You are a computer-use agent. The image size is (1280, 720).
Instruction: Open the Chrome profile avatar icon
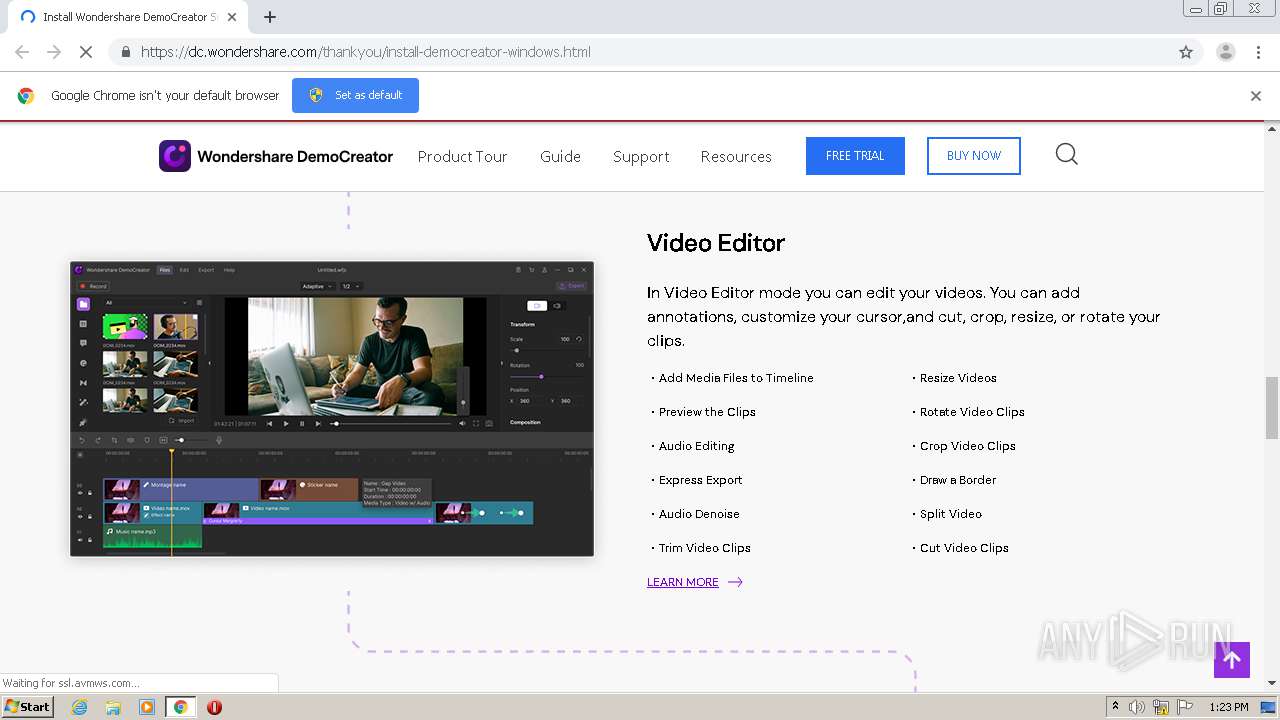click(1225, 52)
